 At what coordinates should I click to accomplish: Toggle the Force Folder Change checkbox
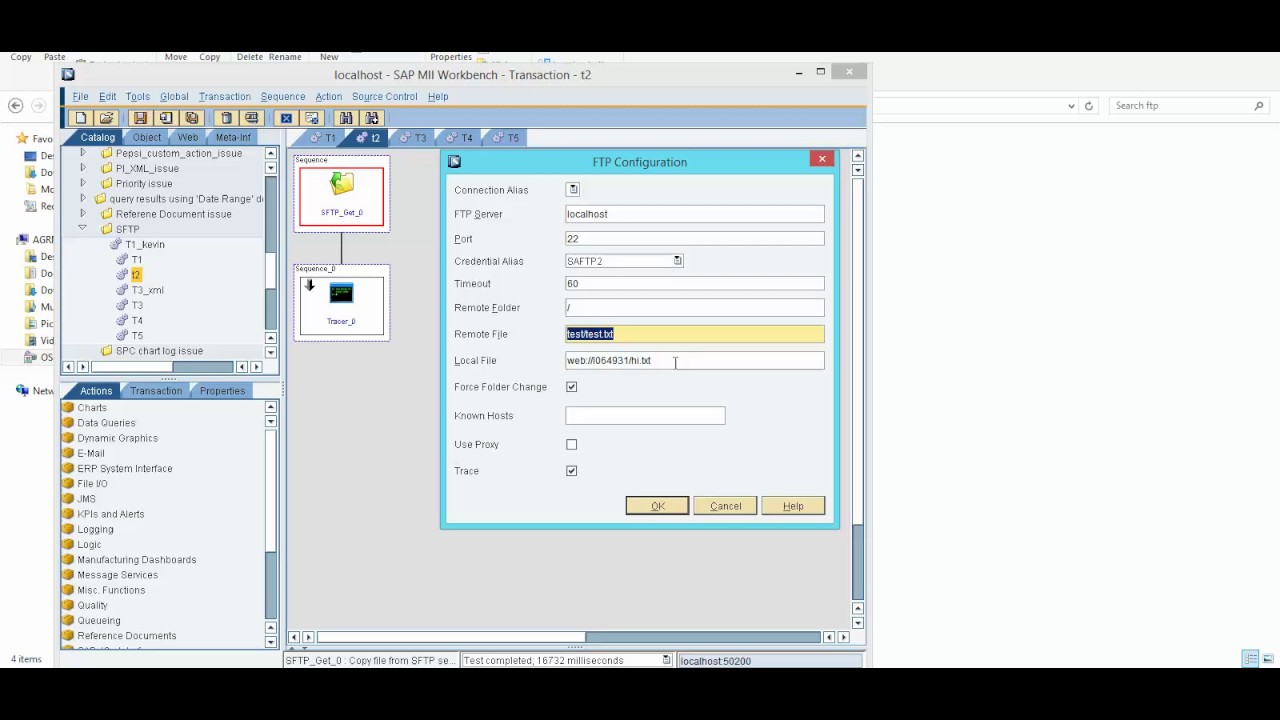coord(572,387)
